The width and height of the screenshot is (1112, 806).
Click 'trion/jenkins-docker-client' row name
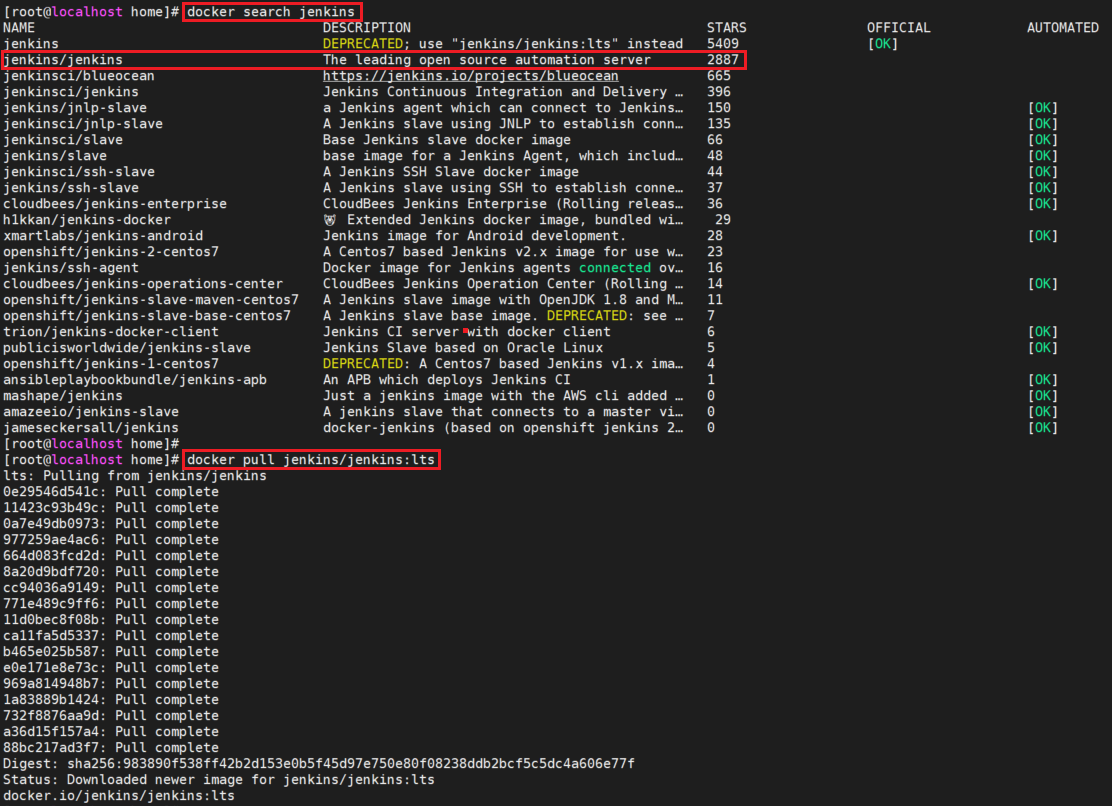click(111, 332)
